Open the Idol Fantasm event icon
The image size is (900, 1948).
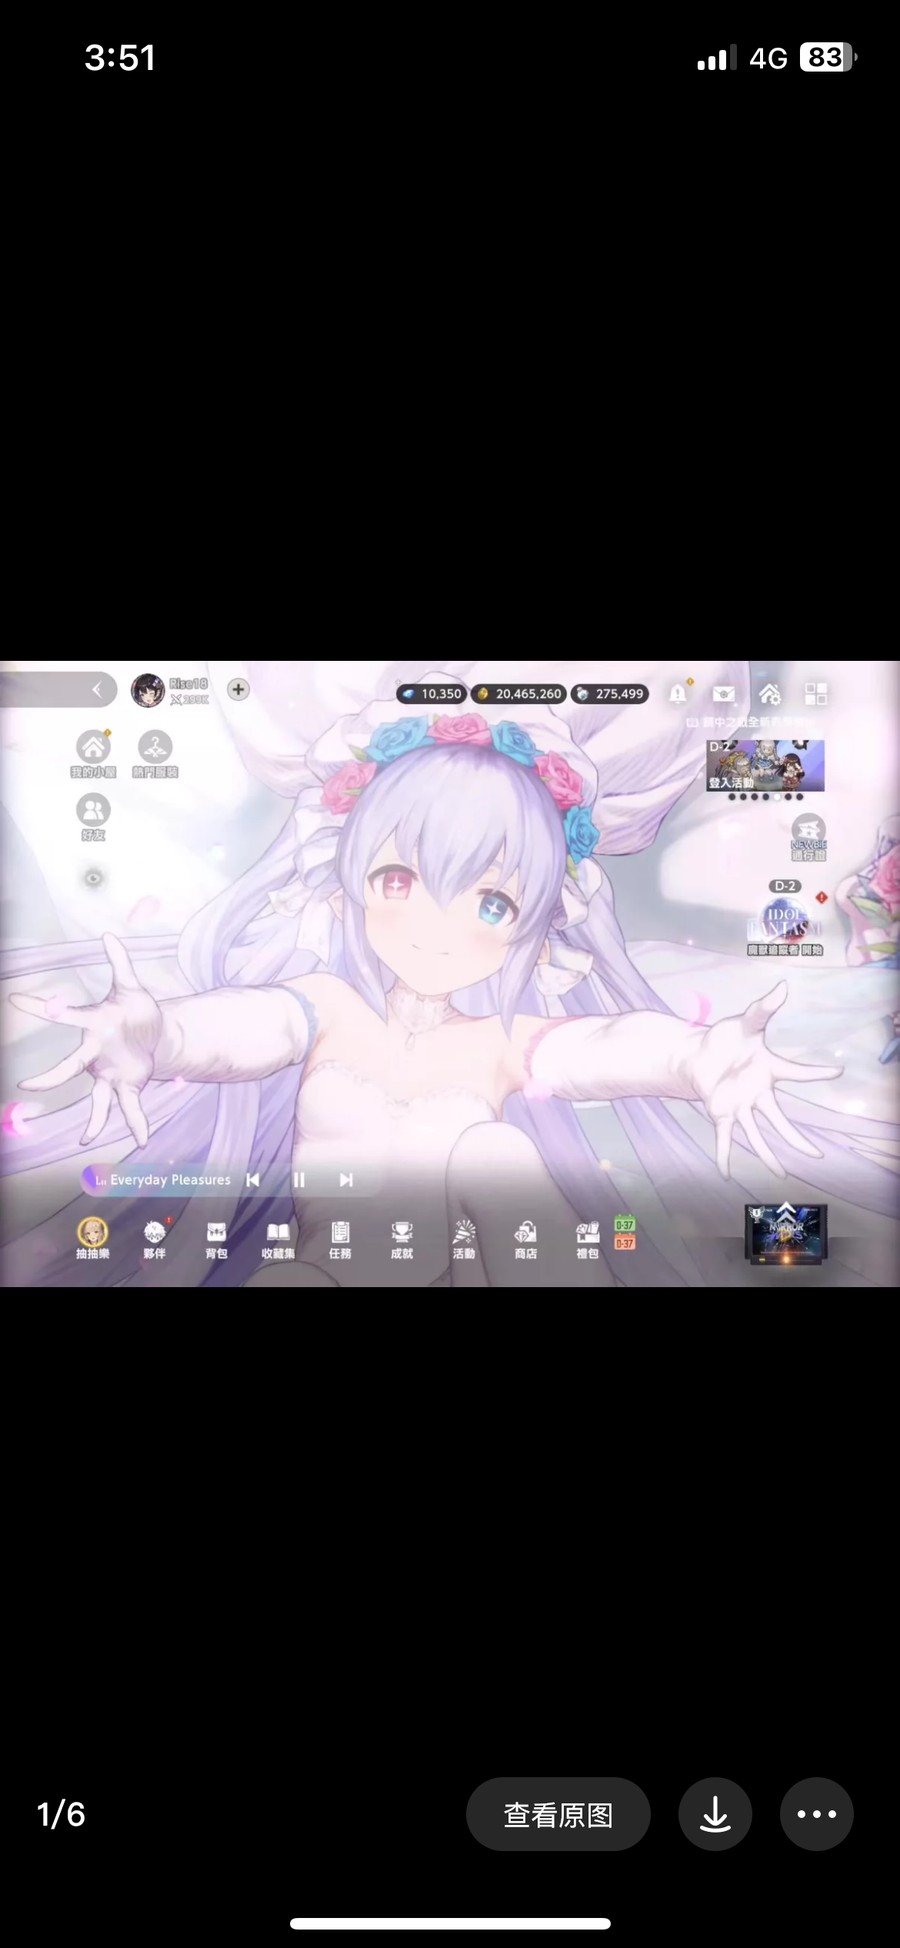click(785, 924)
